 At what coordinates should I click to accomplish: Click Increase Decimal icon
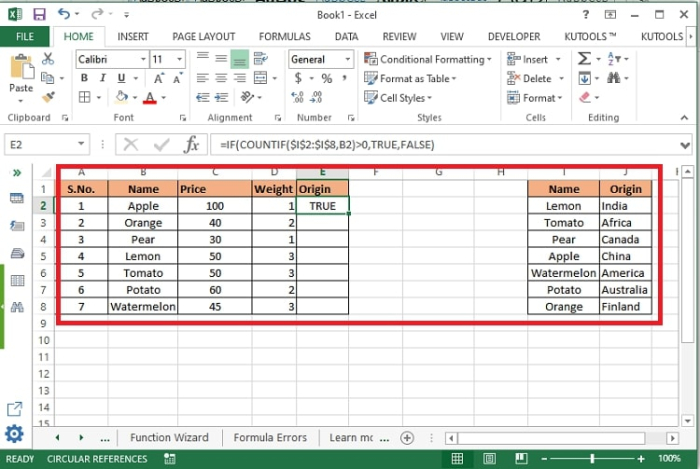297,97
